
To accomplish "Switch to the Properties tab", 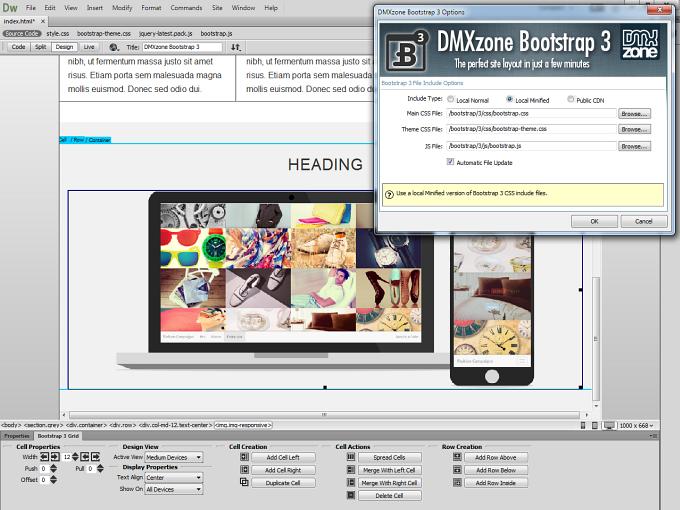I will pyautogui.click(x=17, y=436).
